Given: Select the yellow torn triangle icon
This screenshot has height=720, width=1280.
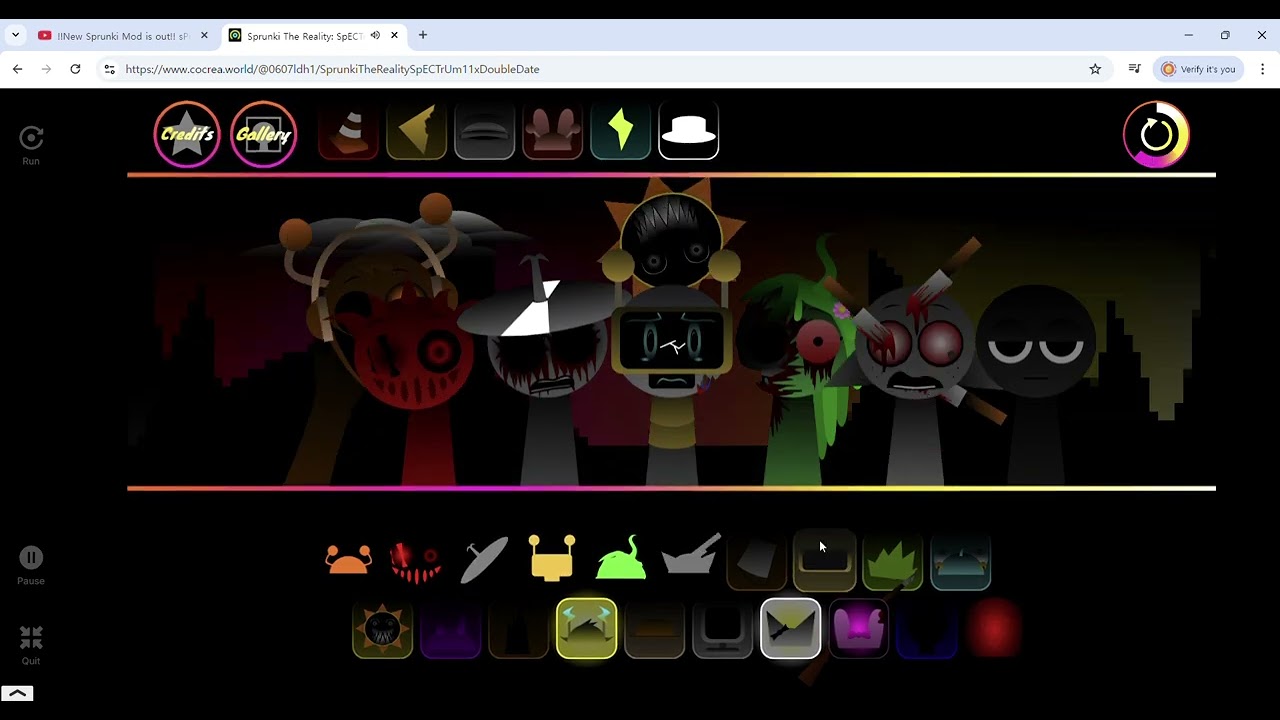Looking at the screenshot, I should pos(416,131).
